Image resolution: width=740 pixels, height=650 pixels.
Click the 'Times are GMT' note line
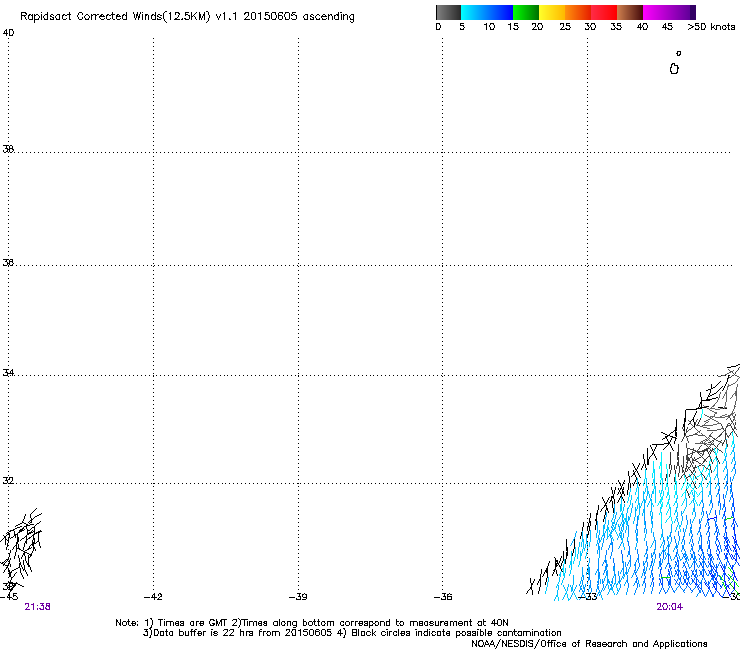coord(312,623)
